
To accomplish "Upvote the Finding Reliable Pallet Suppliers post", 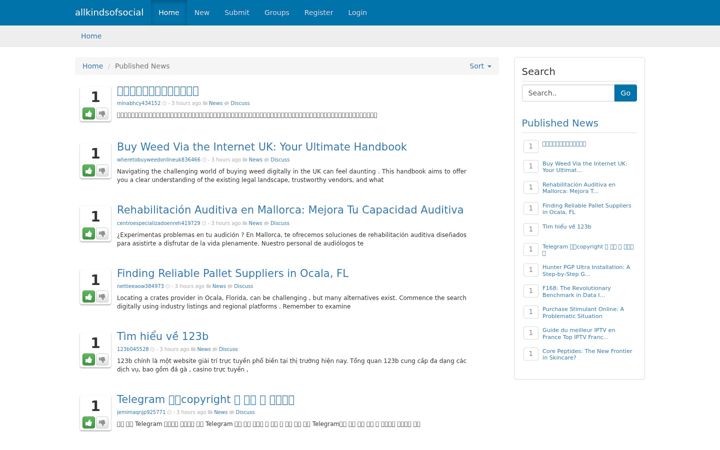I will (89, 297).
